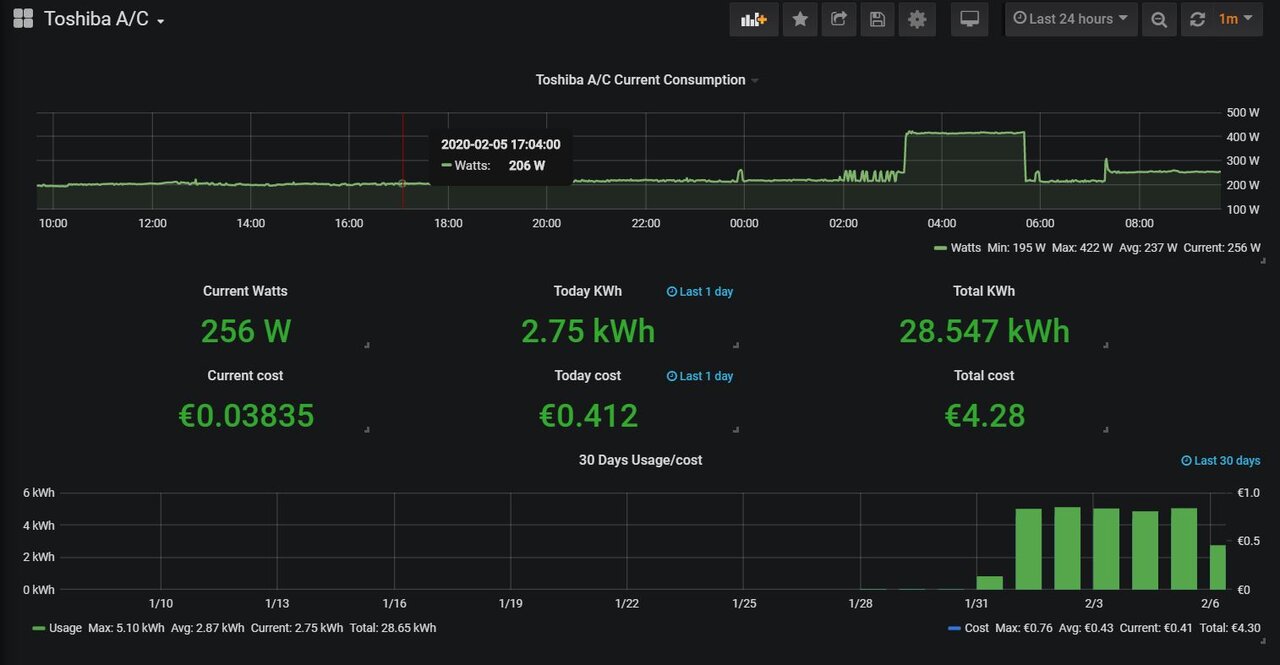Click the 500 W axis label
Image resolution: width=1280 pixels, height=665 pixels.
(x=1243, y=112)
